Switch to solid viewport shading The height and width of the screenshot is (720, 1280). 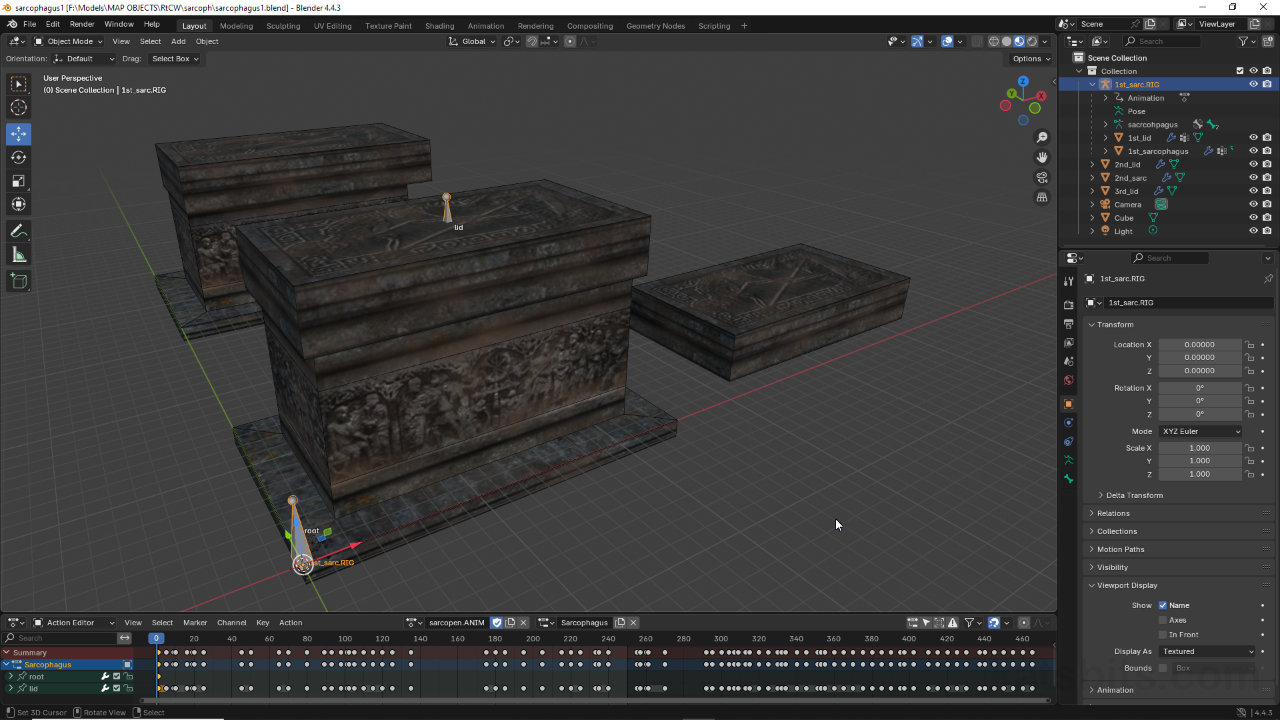click(1006, 41)
